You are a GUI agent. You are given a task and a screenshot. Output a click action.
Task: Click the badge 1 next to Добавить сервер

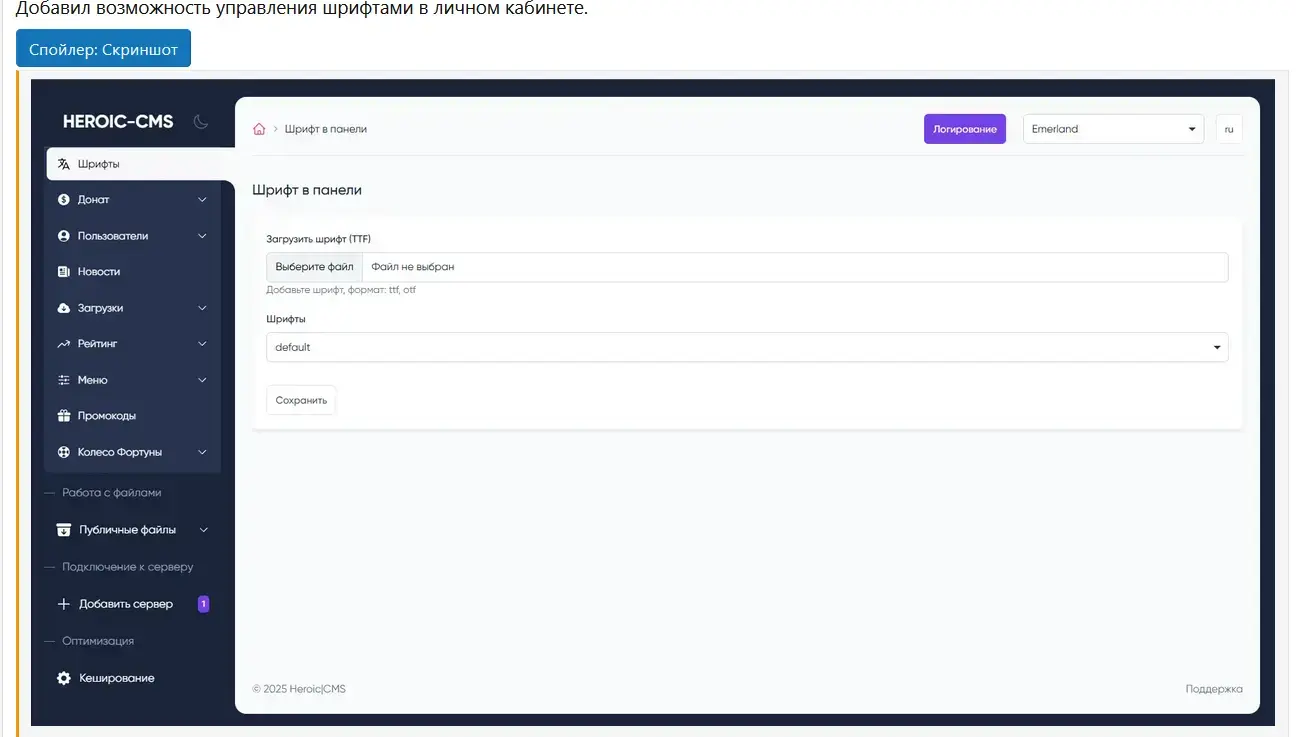point(204,604)
